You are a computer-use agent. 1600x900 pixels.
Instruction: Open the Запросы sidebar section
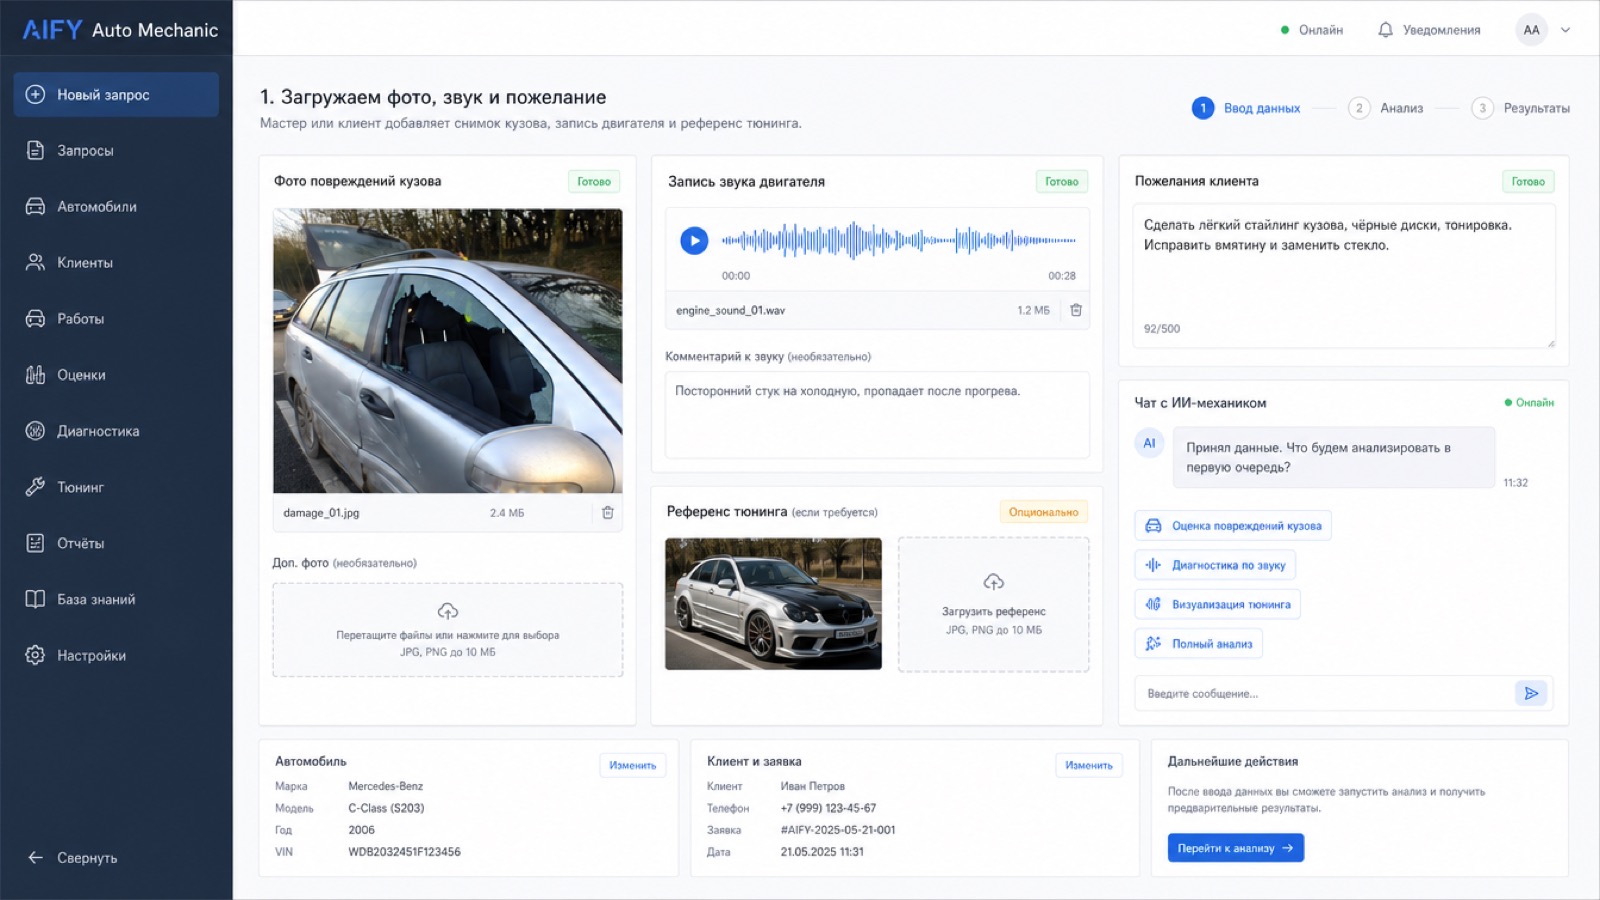(116, 150)
